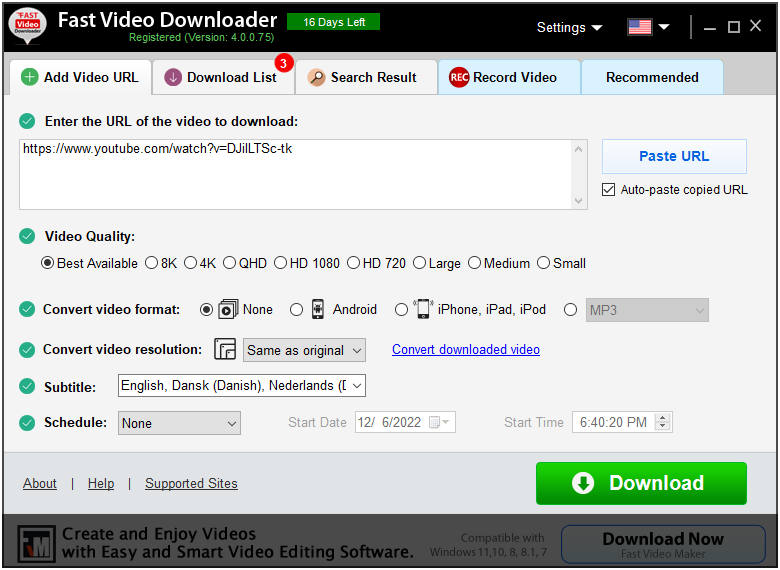The height and width of the screenshot is (570, 780).
Task: Click the Android robot phone icon
Action: click(x=317, y=309)
